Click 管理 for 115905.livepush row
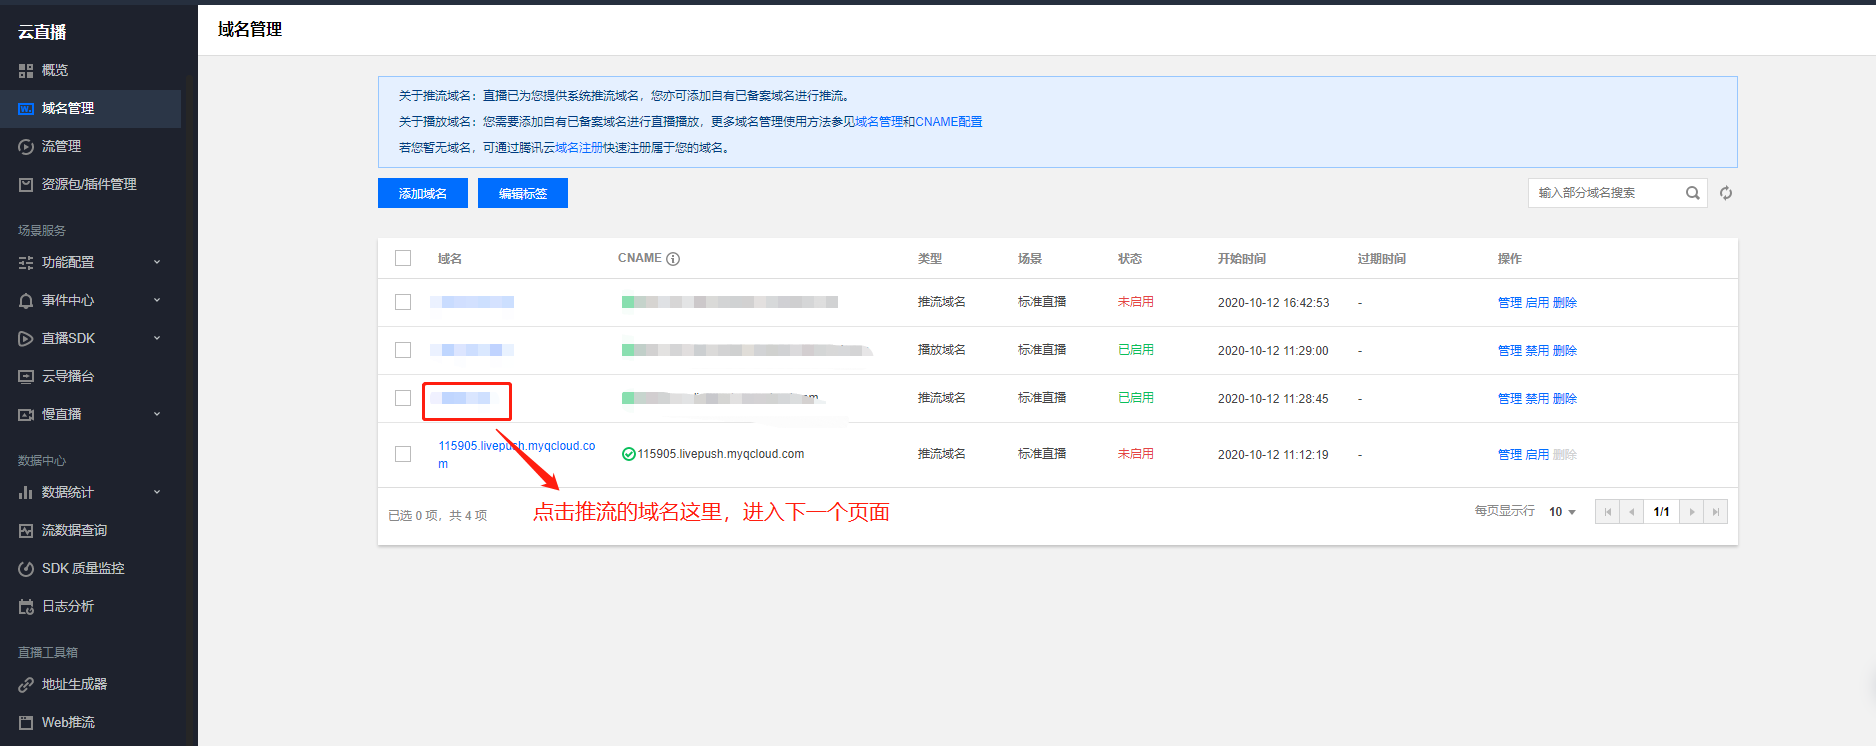 coord(1510,455)
